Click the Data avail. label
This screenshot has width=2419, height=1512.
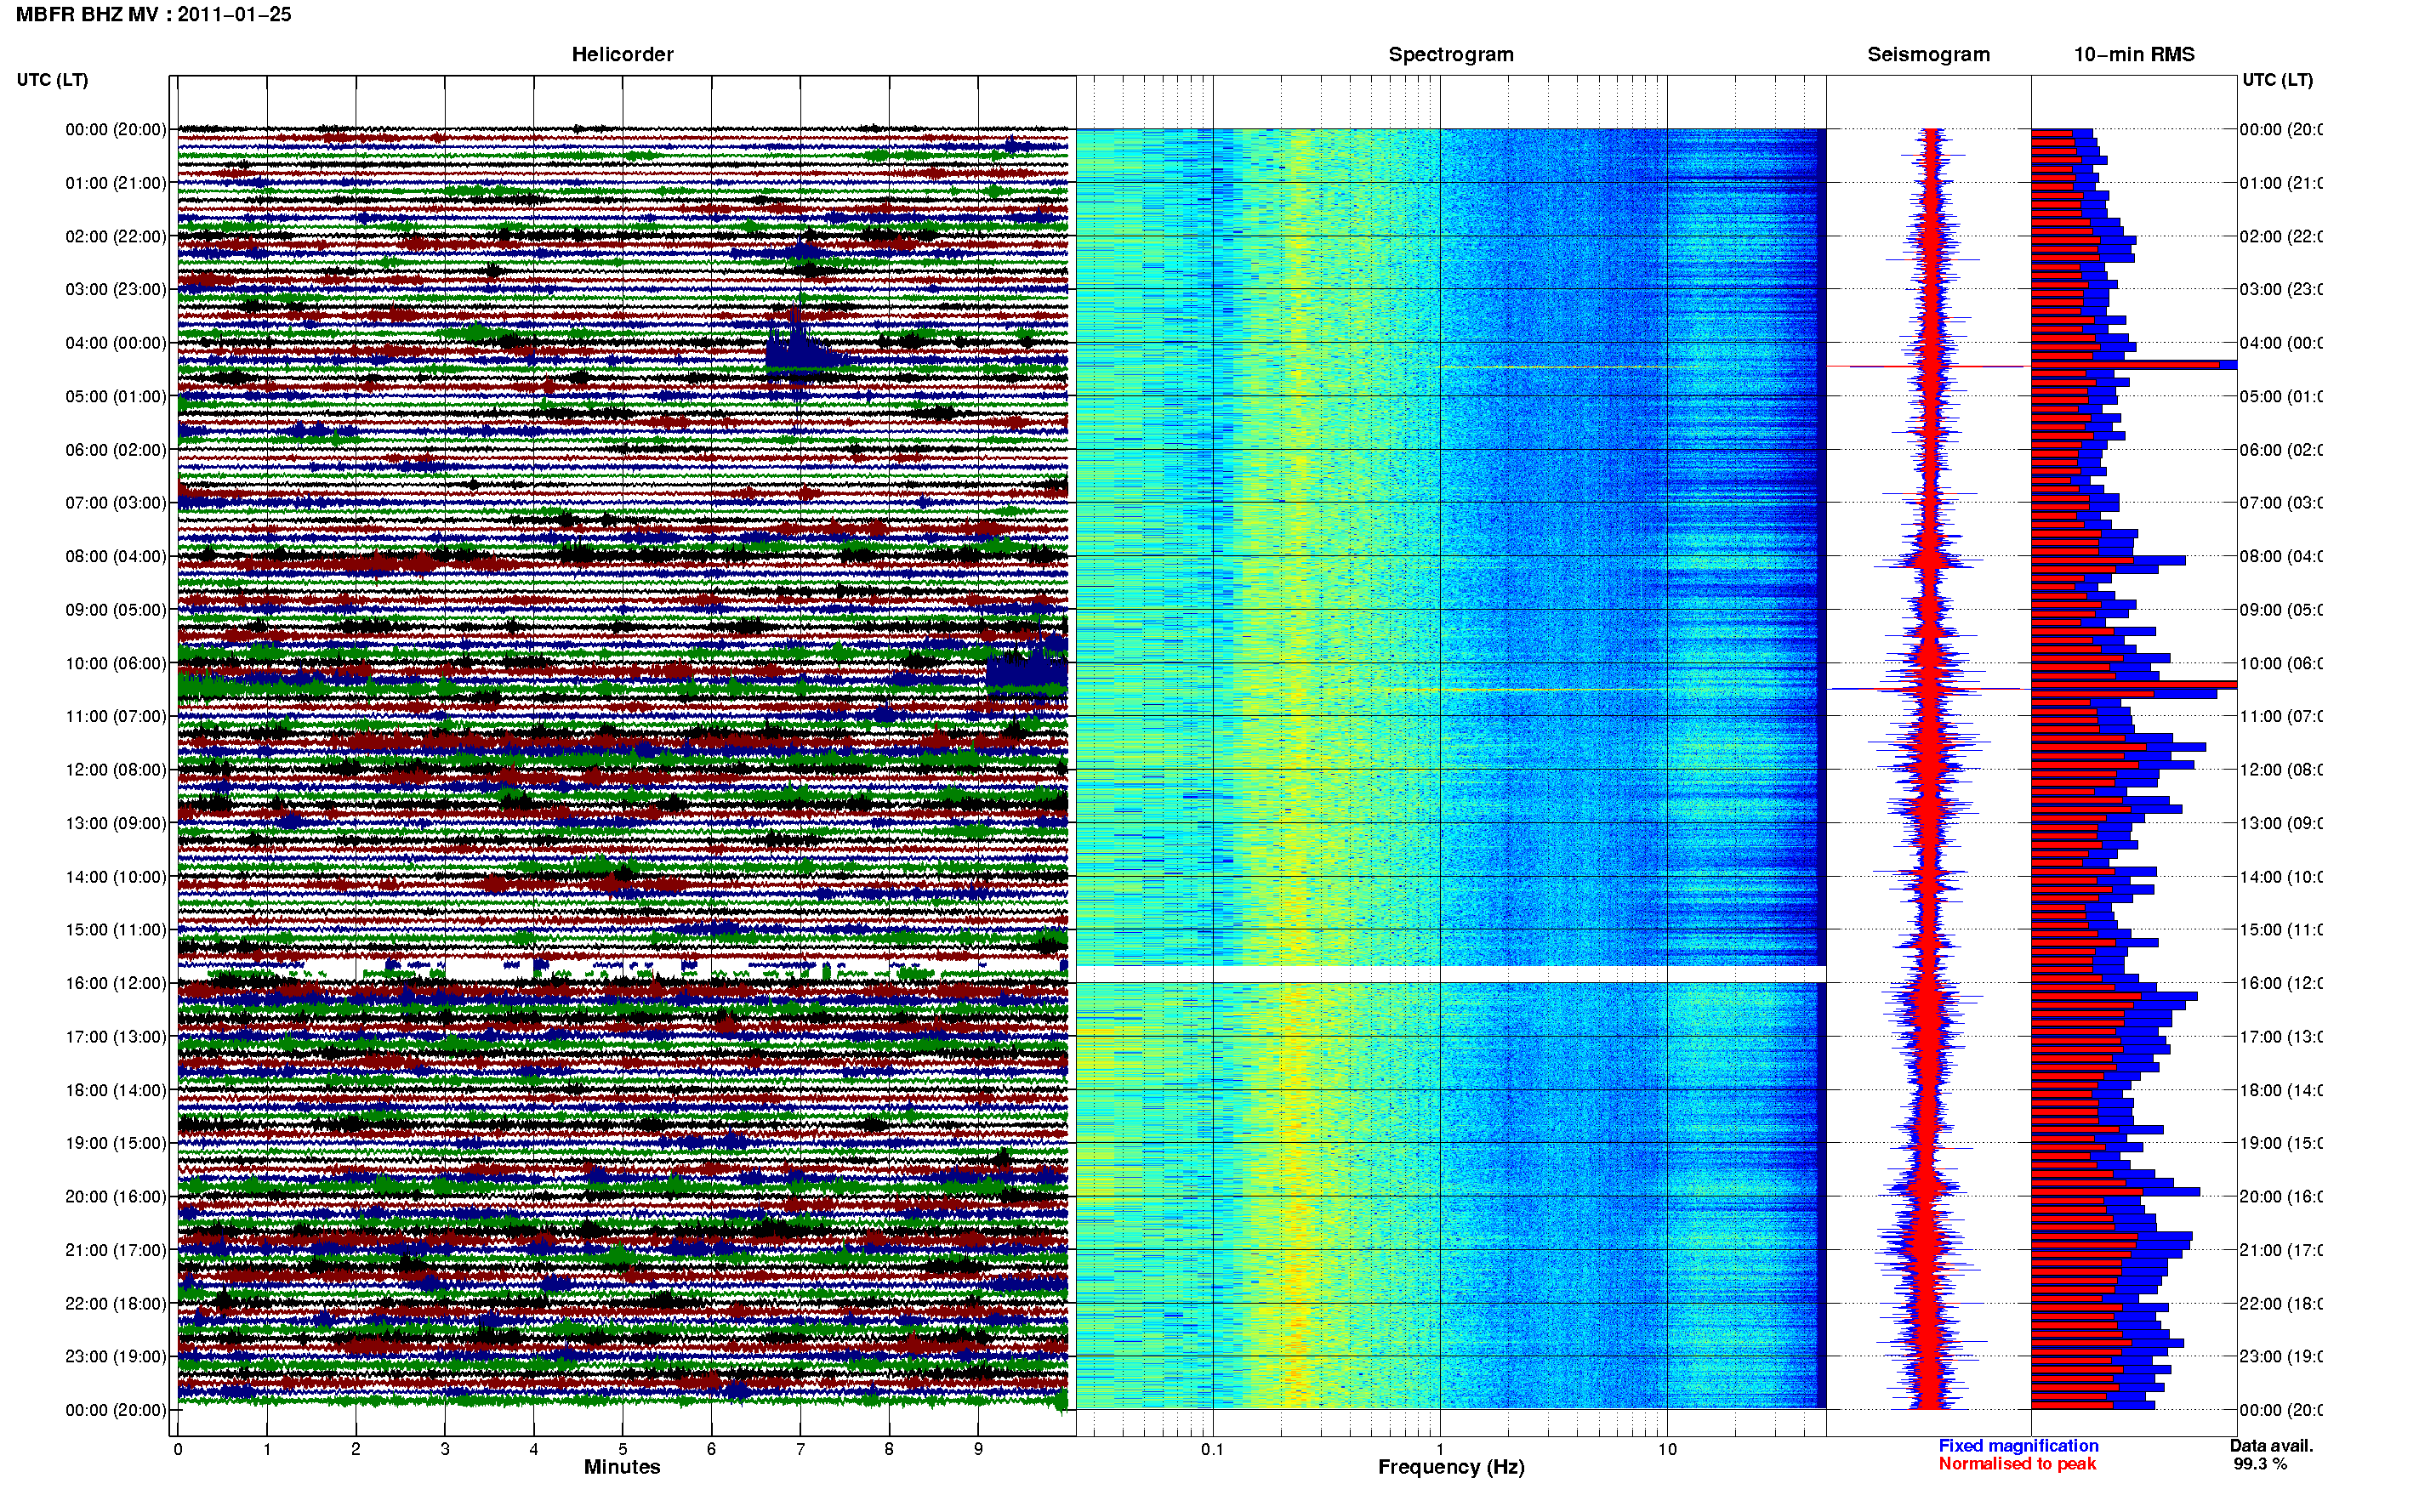(2271, 1445)
